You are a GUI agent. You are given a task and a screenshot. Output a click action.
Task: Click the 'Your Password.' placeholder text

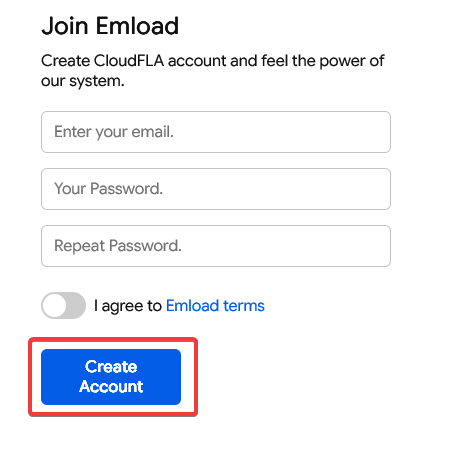click(108, 189)
